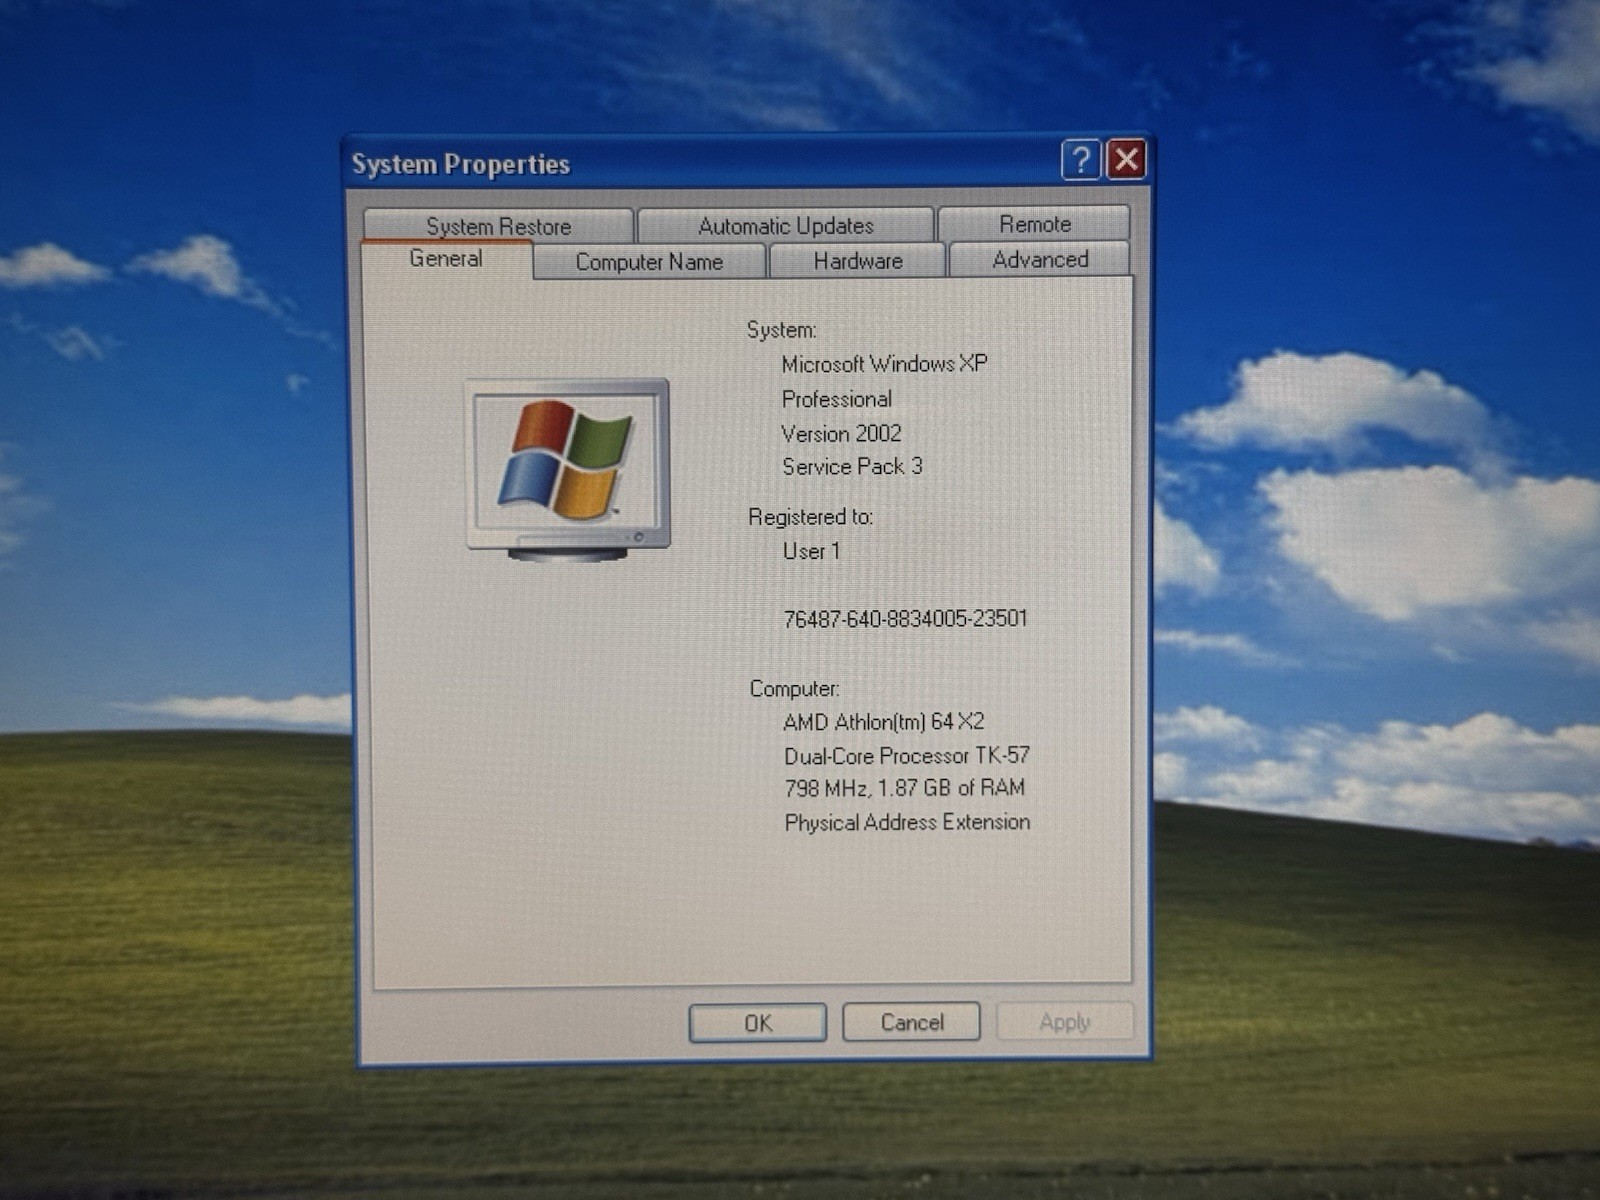Click the 'Service Pack 3' text

point(852,466)
